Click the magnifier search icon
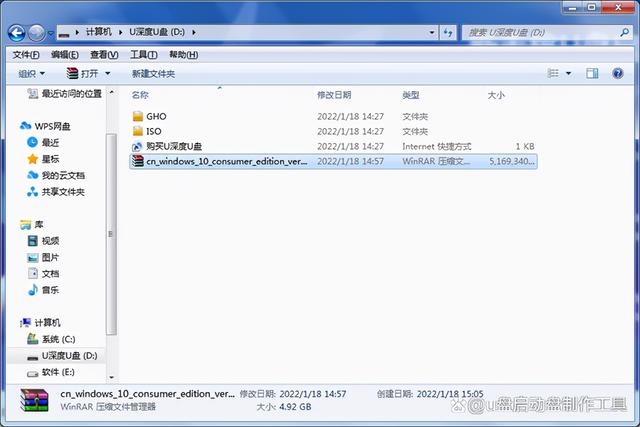This screenshot has width=640, height=427. point(624,32)
